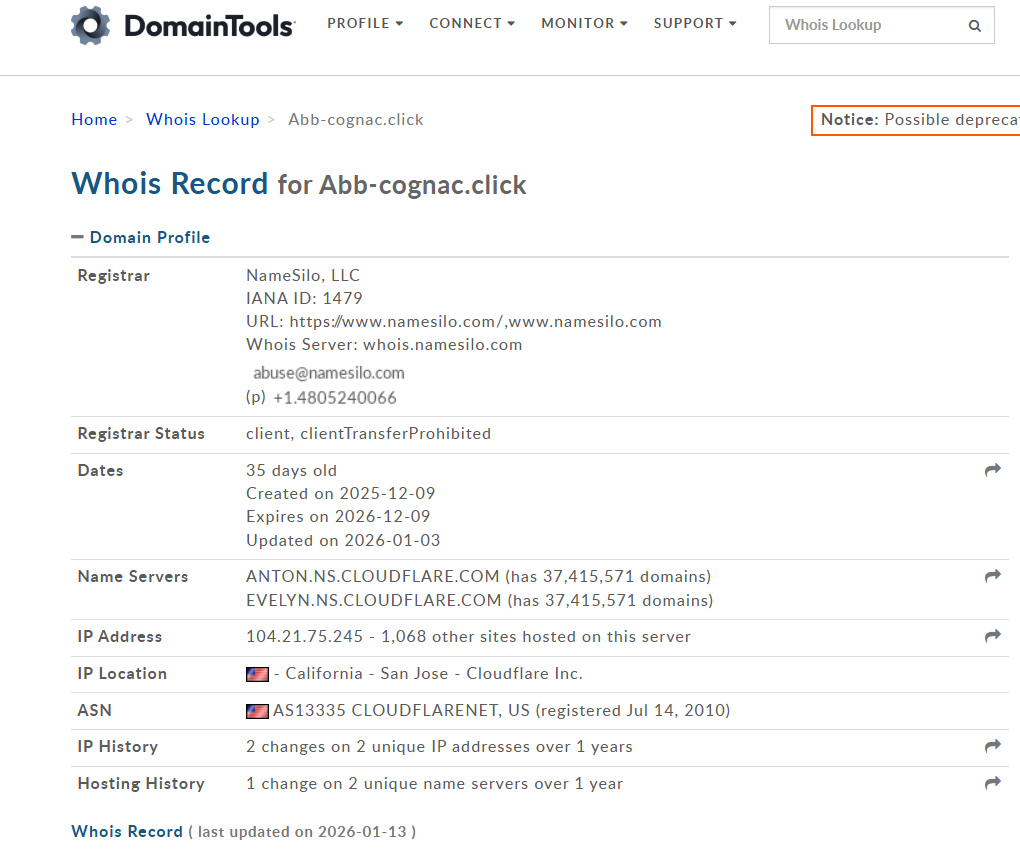Open the CONNECT dropdown menu
This screenshot has height=851, width=1020.
point(472,23)
